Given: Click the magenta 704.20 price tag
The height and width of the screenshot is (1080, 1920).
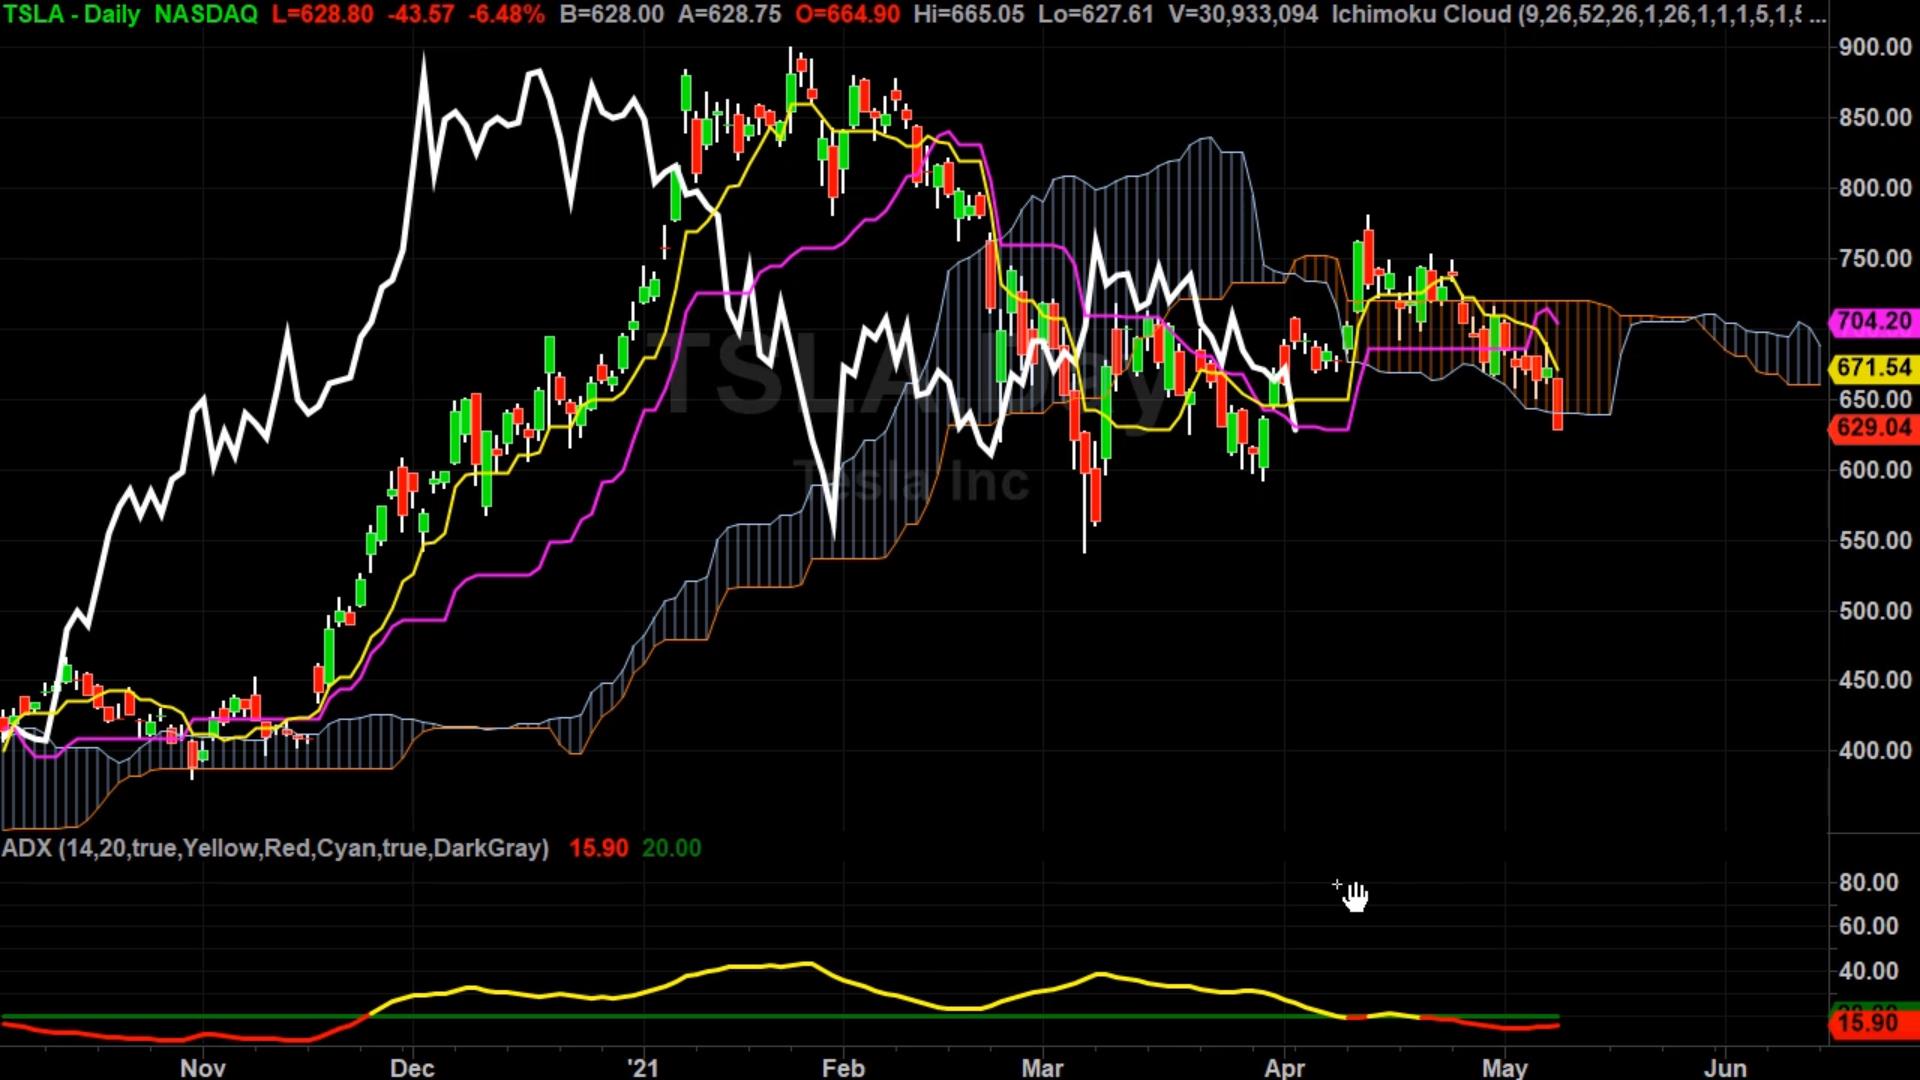Looking at the screenshot, I should coord(1873,321).
